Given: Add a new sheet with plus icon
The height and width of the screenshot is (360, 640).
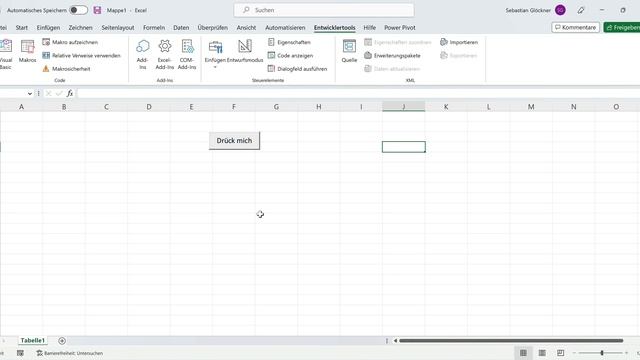Looking at the screenshot, I should point(62,341).
